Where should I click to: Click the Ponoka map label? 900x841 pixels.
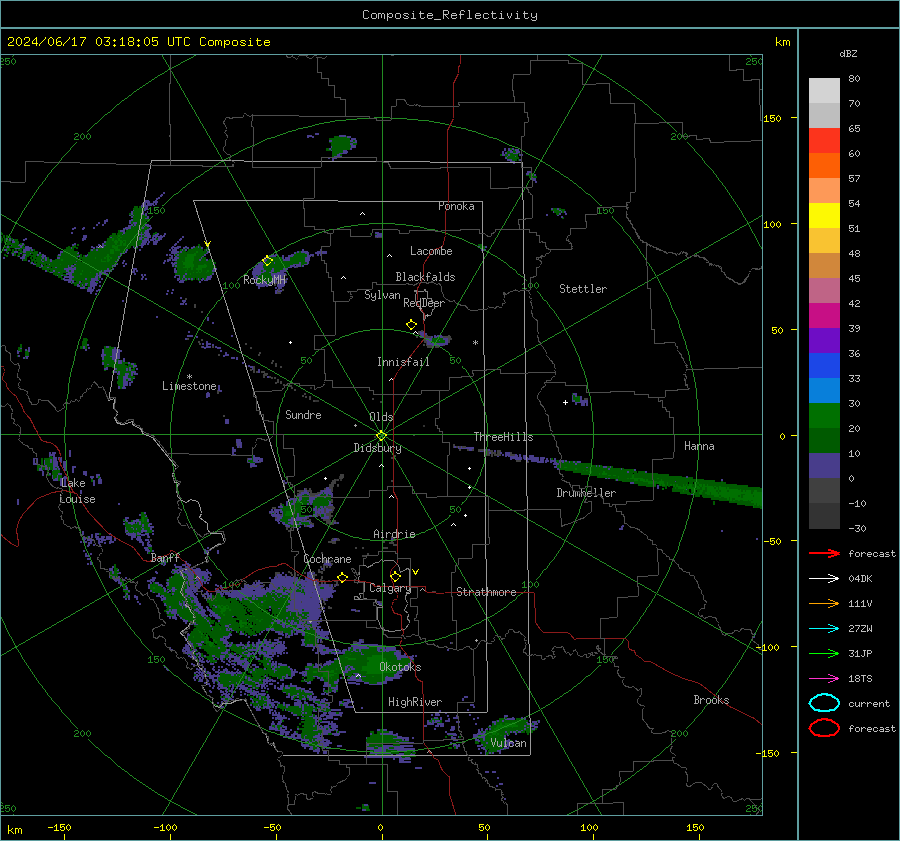[x=456, y=206]
